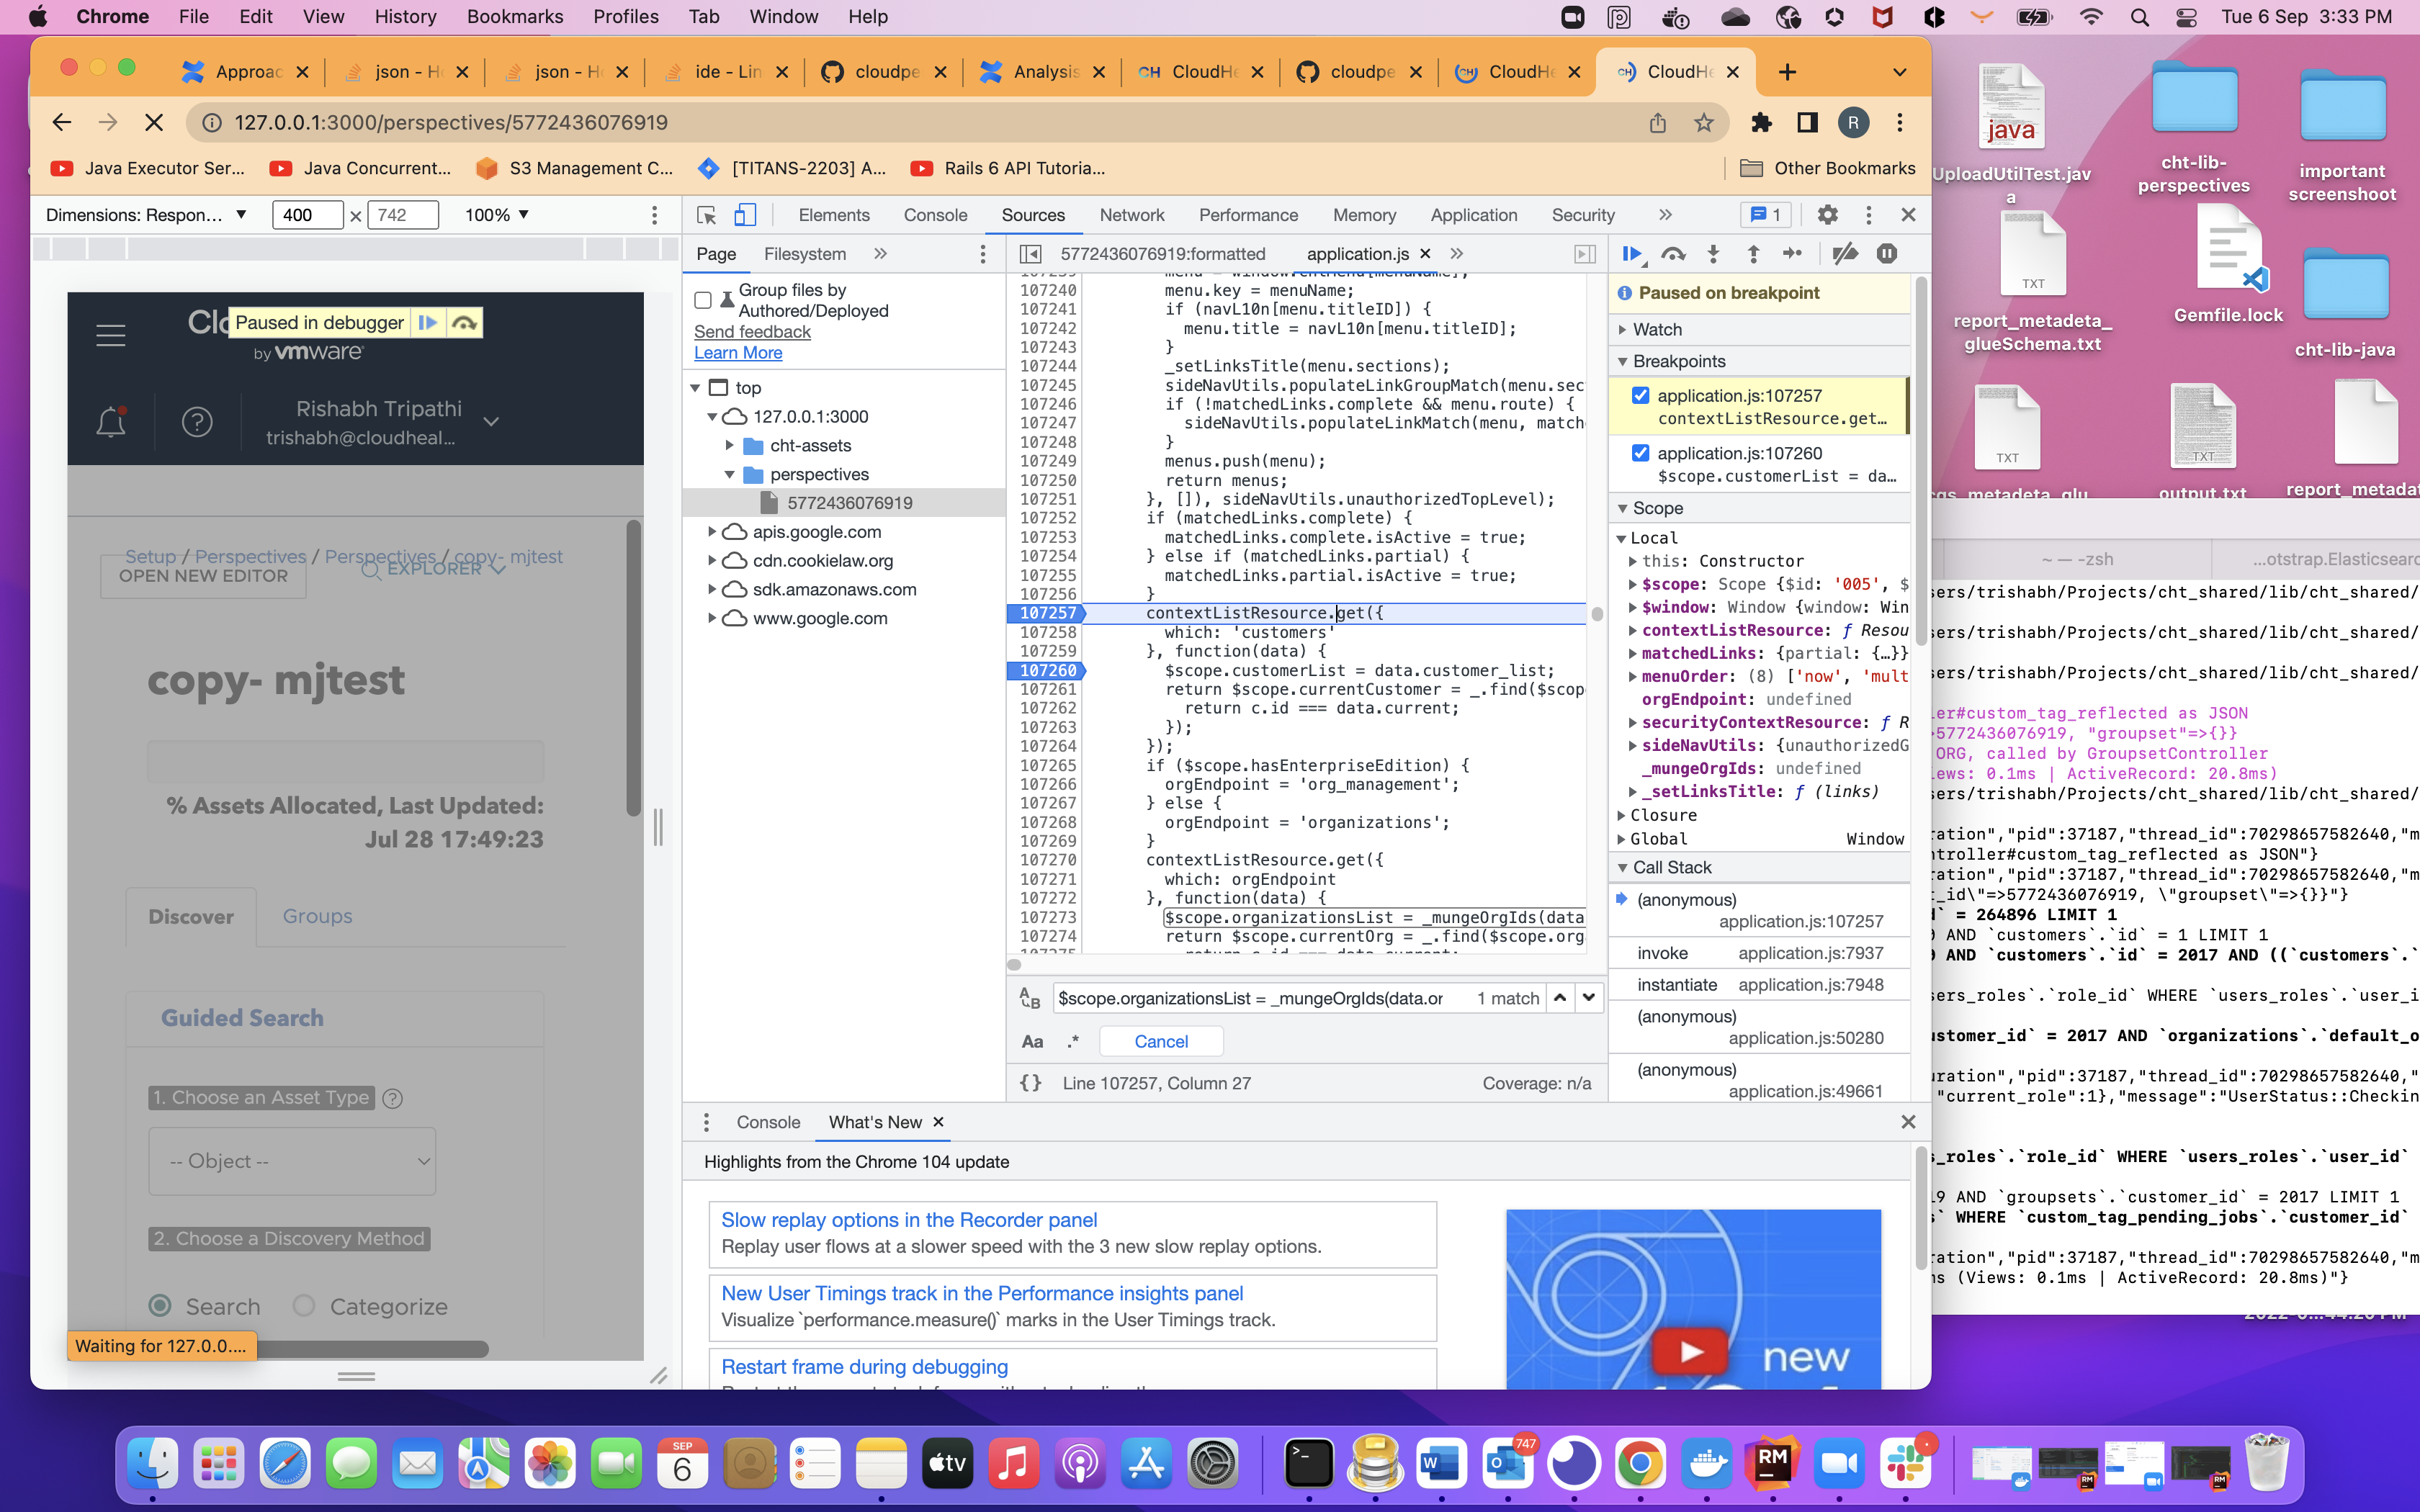2420x1512 pixels.
Task: Expand the Closure scope
Action: coord(1622,815)
